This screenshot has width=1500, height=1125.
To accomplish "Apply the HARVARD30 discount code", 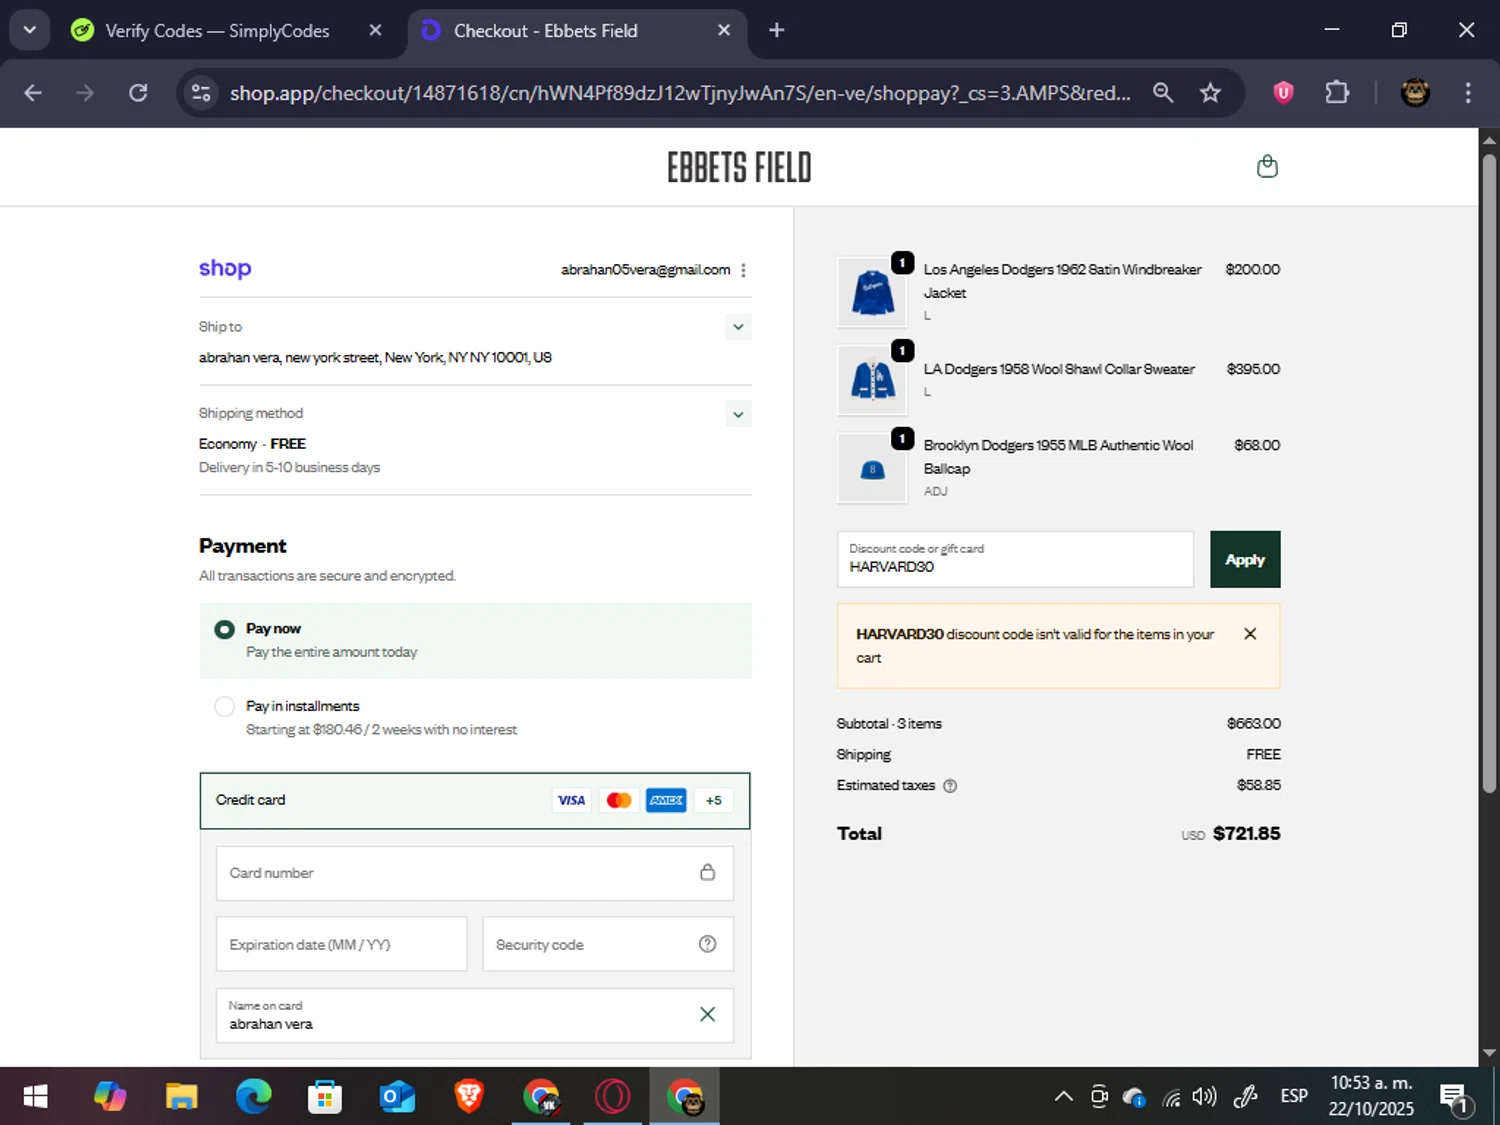I will [x=1245, y=559].
